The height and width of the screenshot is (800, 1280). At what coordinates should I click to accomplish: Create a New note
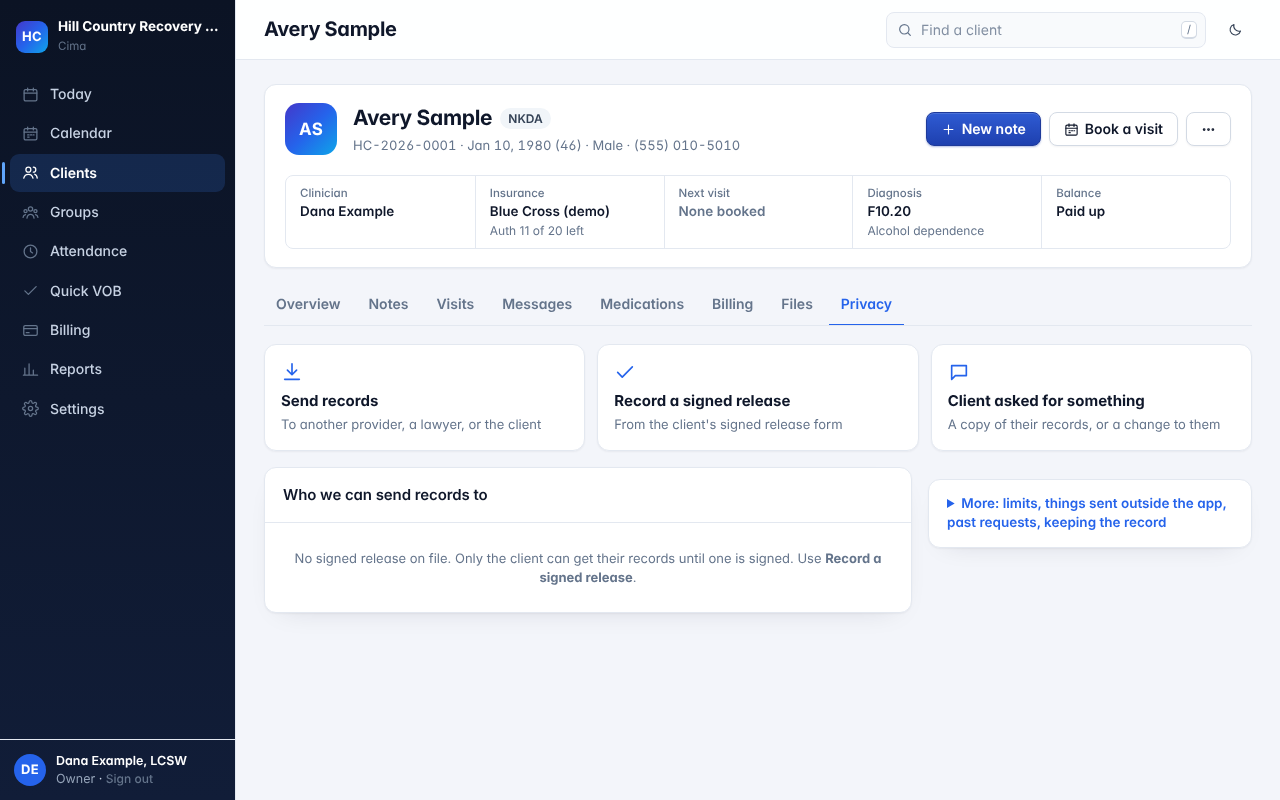coord(983,129)
